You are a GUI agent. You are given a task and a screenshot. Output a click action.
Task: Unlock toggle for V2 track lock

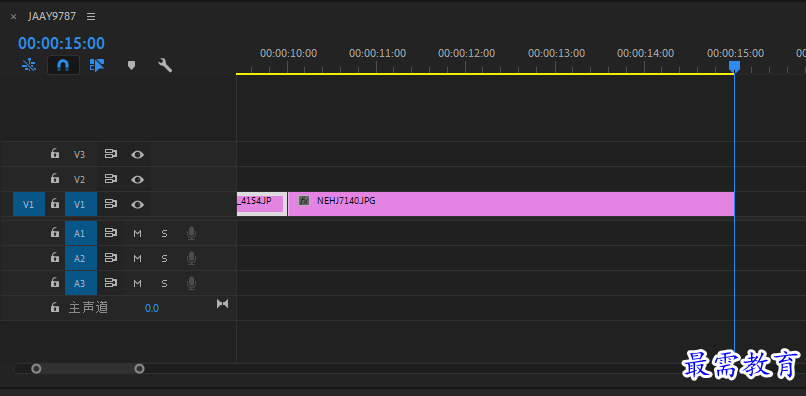(54, 179)
